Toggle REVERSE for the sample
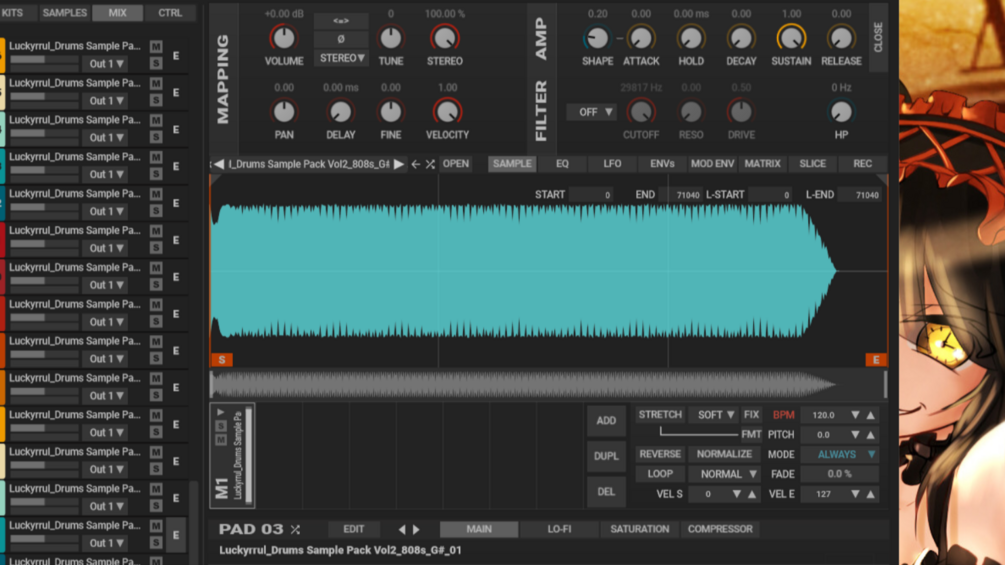Viewport: 1005px width, 565px height. (660, 454)
